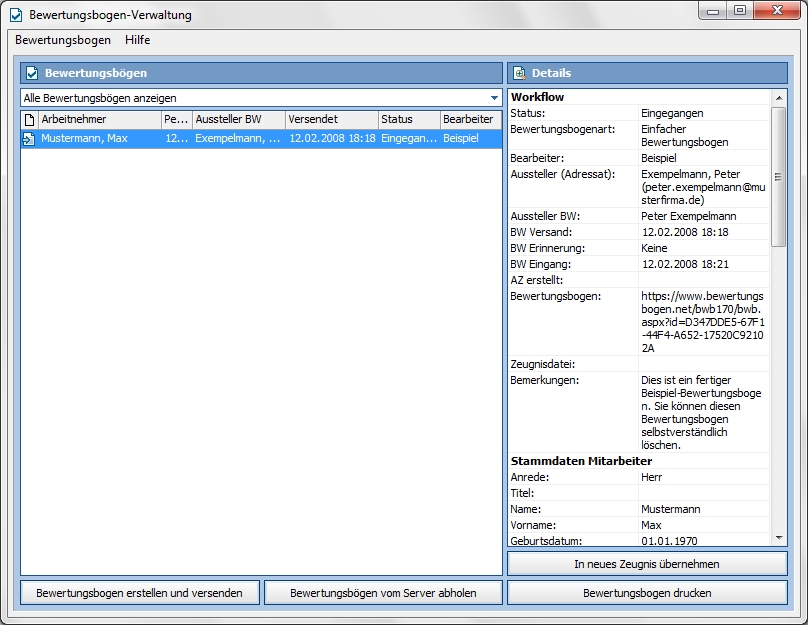Click the Details scrollbar down arrow

pos(779,538)
